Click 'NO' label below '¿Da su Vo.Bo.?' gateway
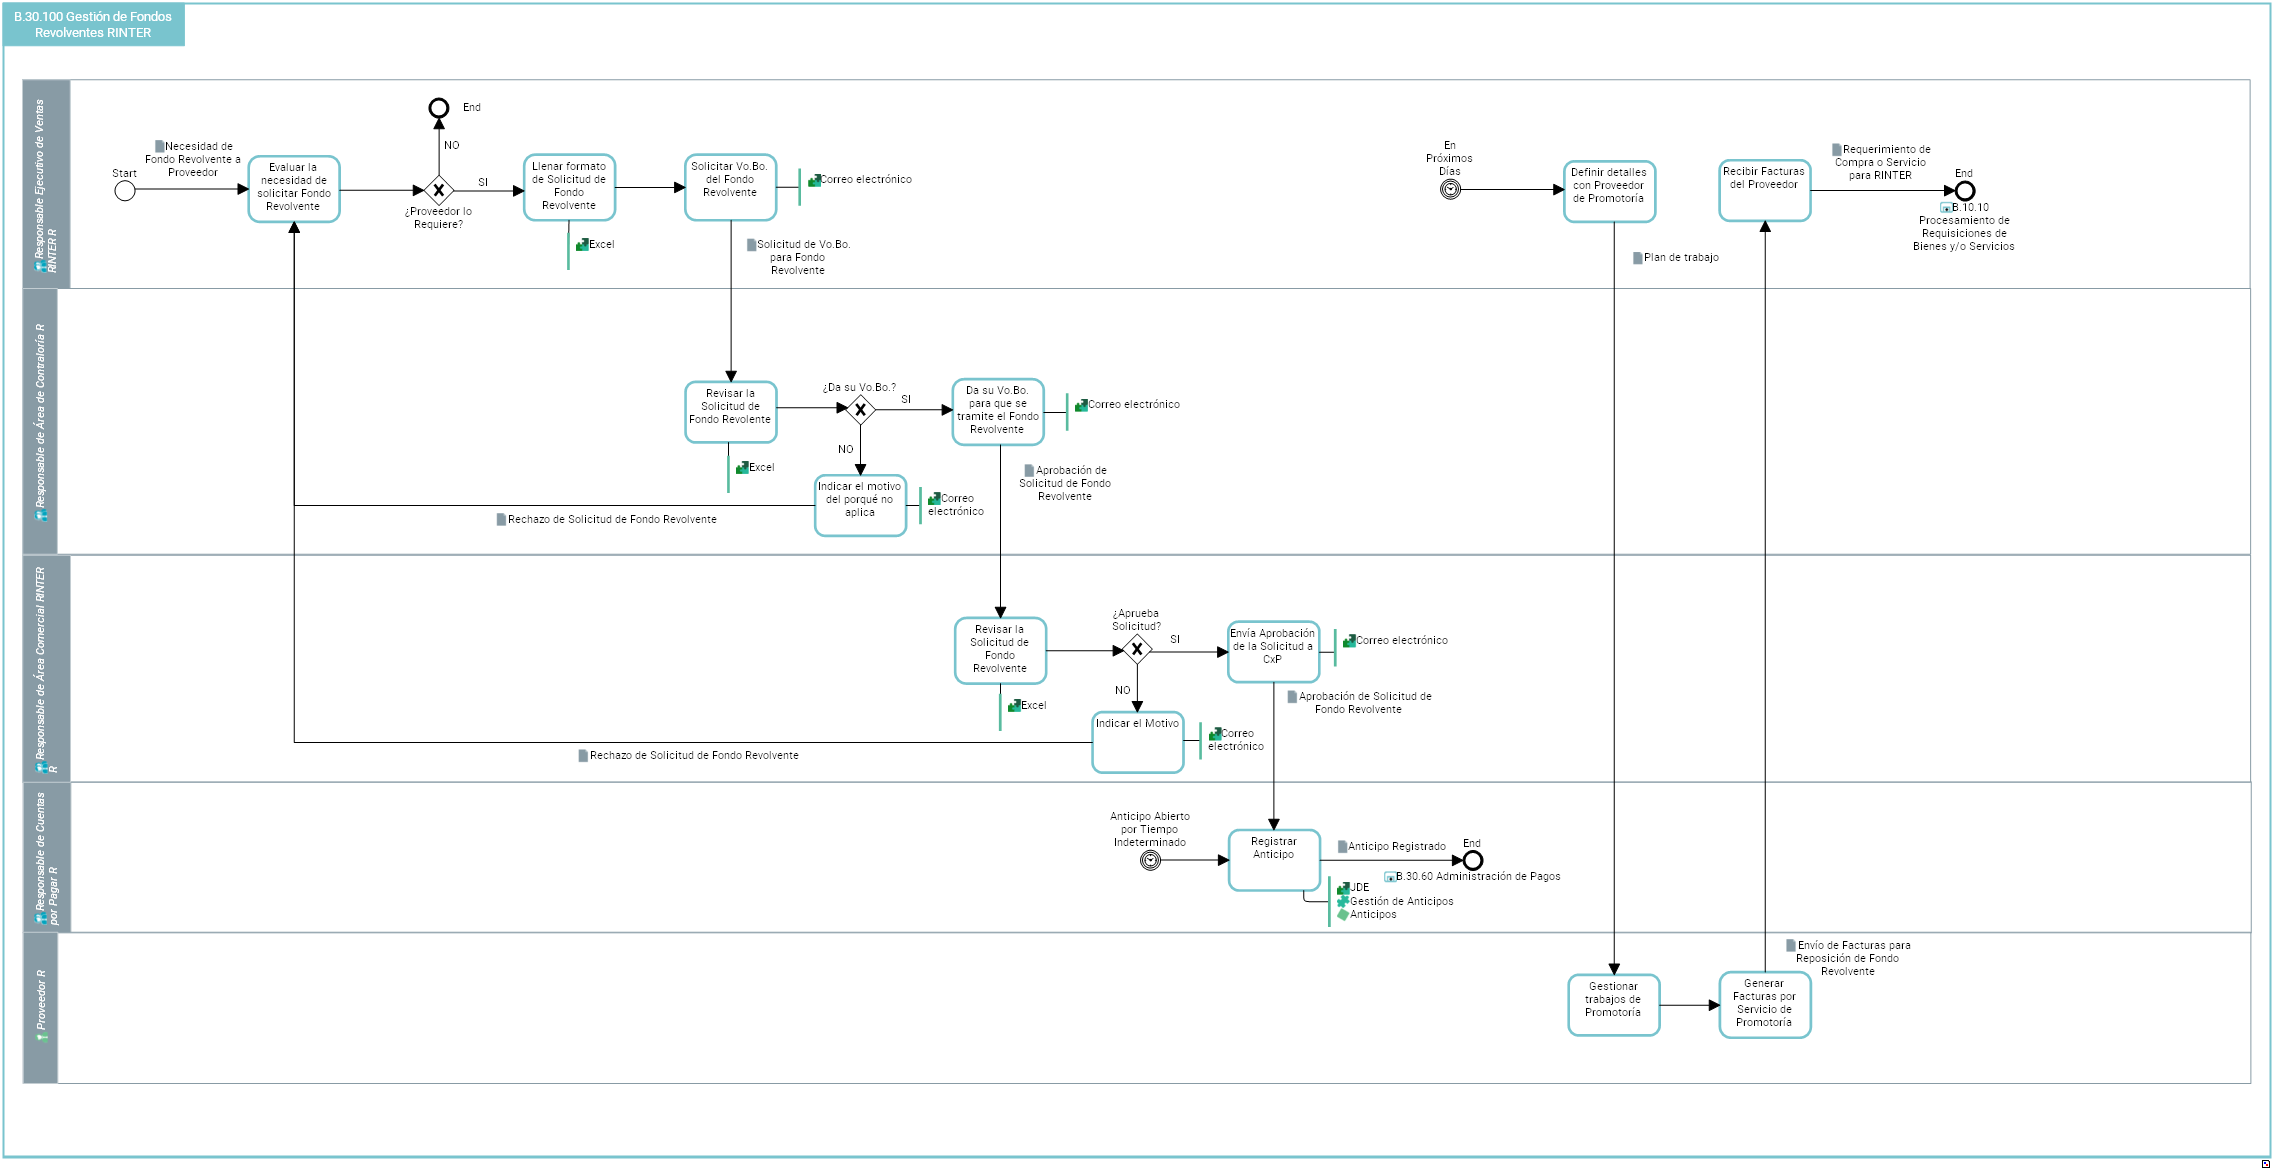Image resolution: width=2272 pixels, height=1169 pixels. pos(846,450)
